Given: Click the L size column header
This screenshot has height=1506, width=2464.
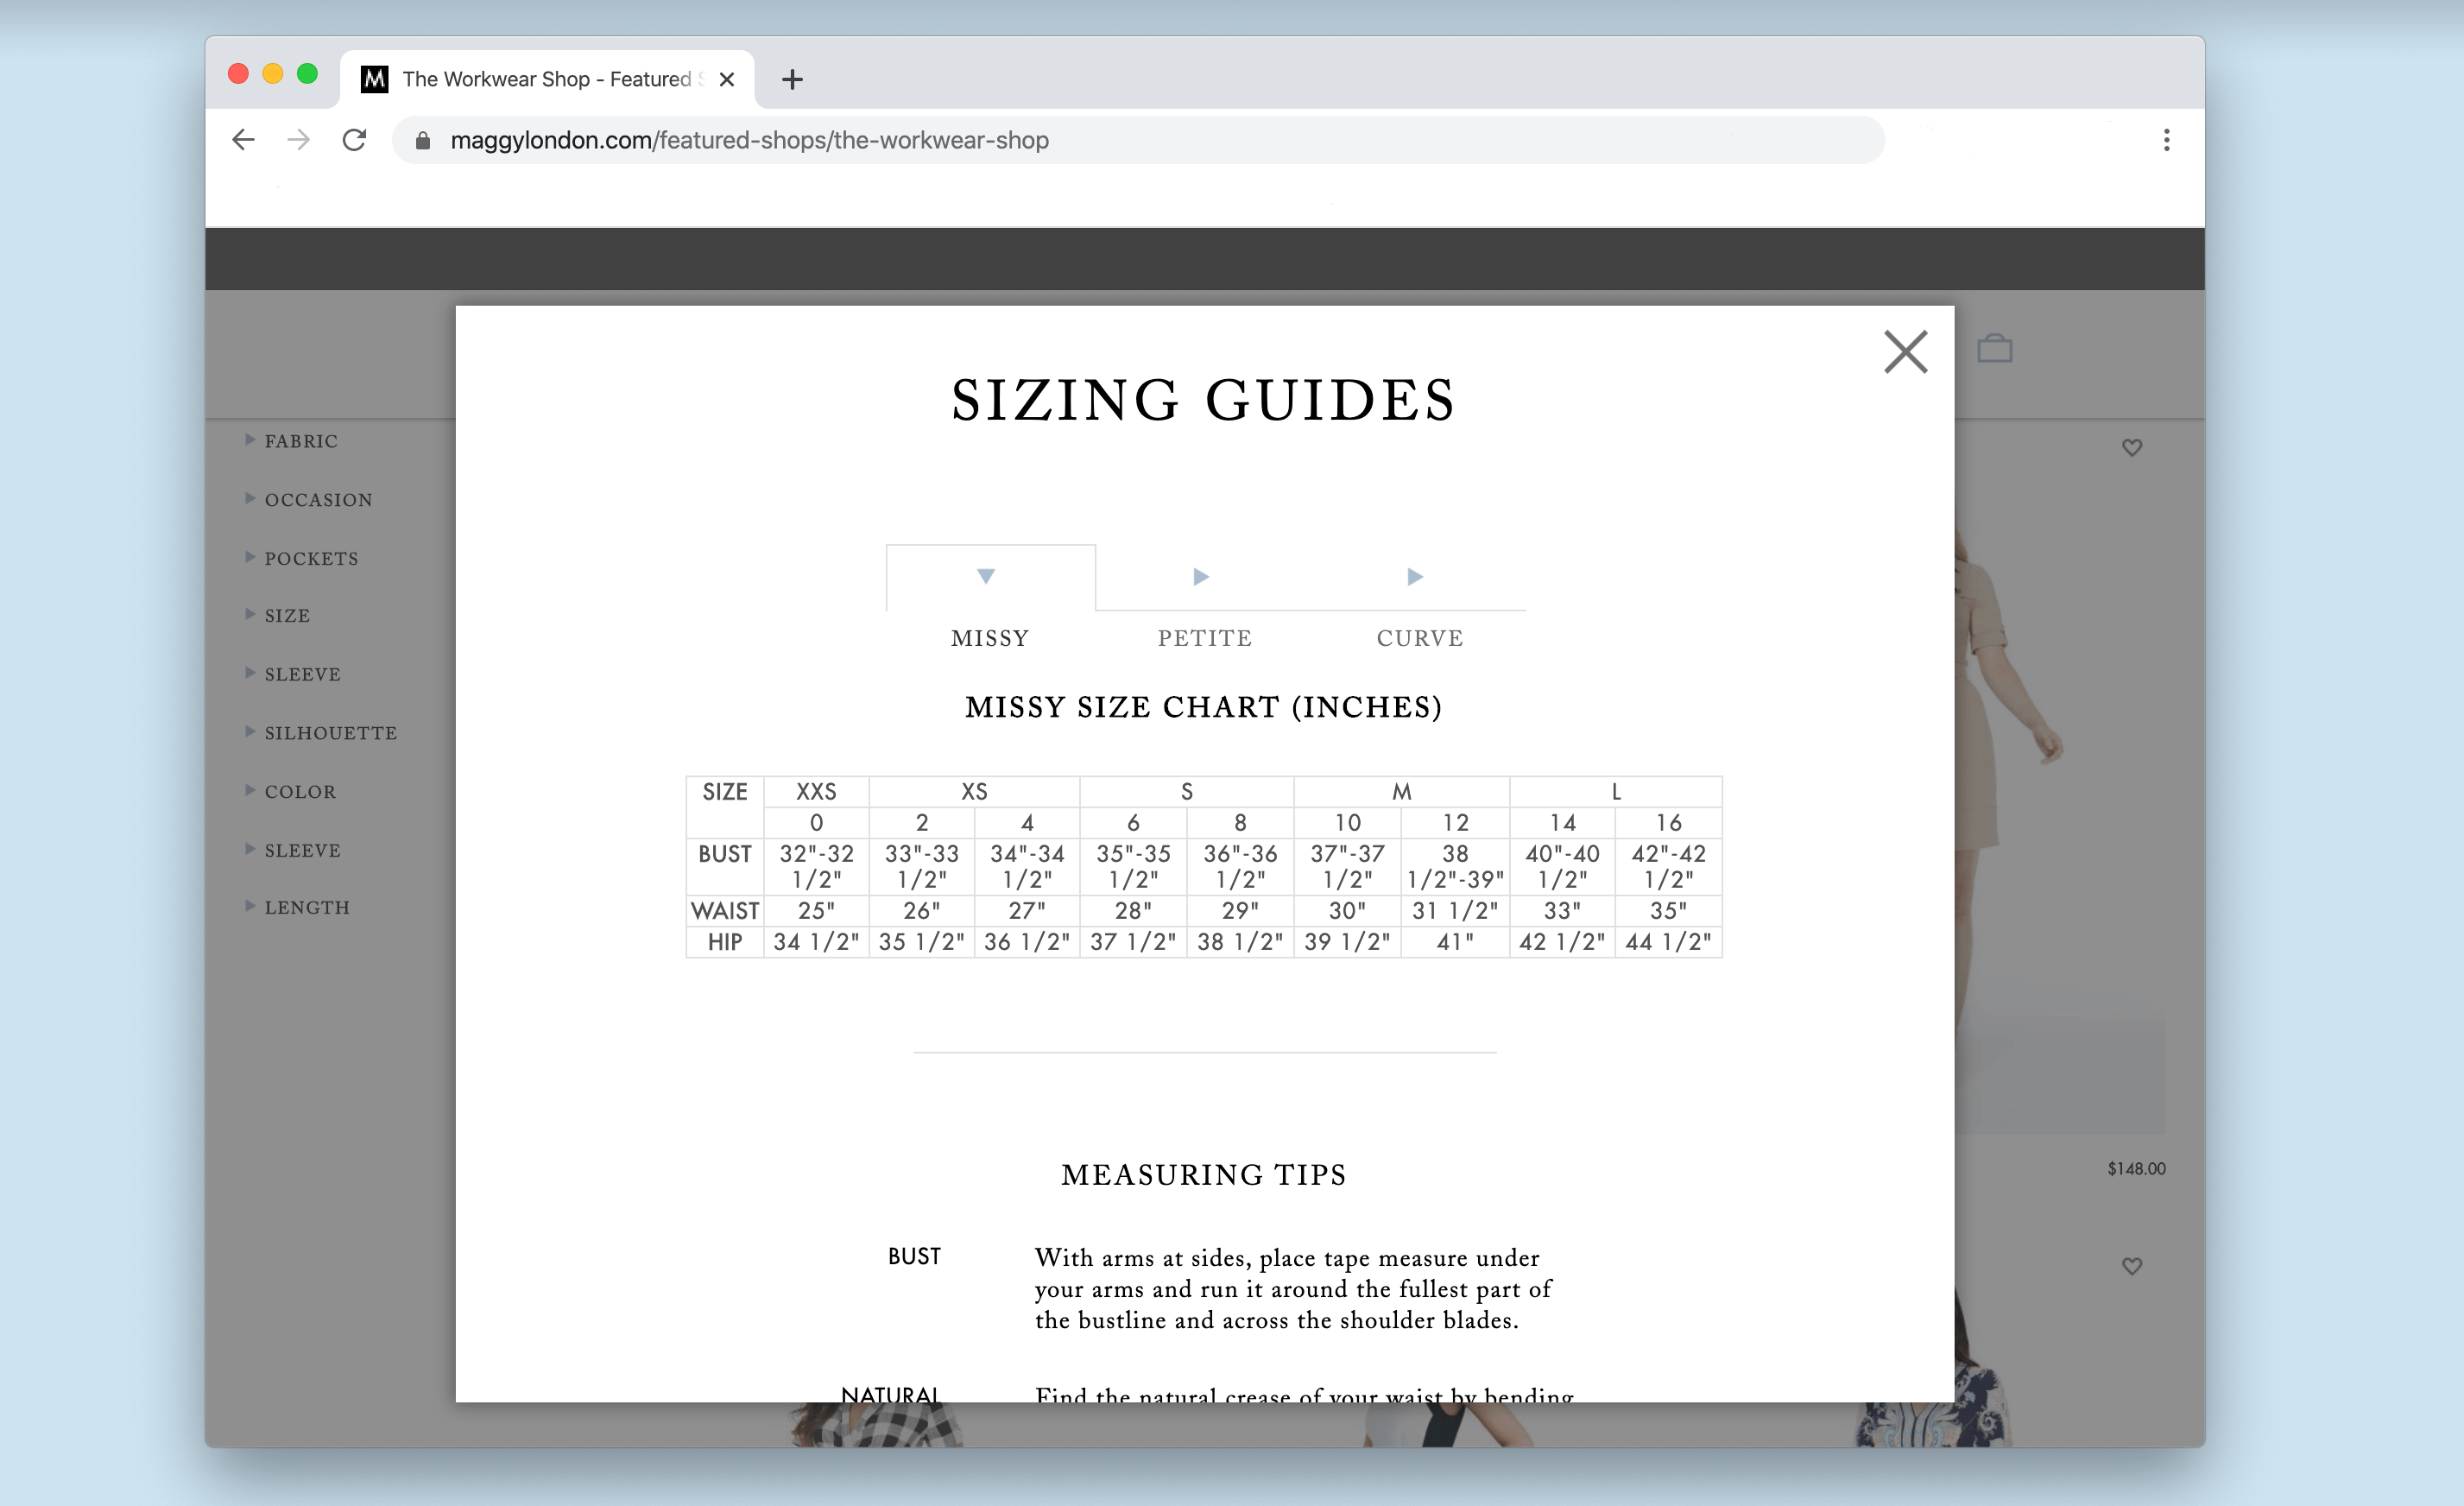Looking at the screenshot, I should point(1615,791).
